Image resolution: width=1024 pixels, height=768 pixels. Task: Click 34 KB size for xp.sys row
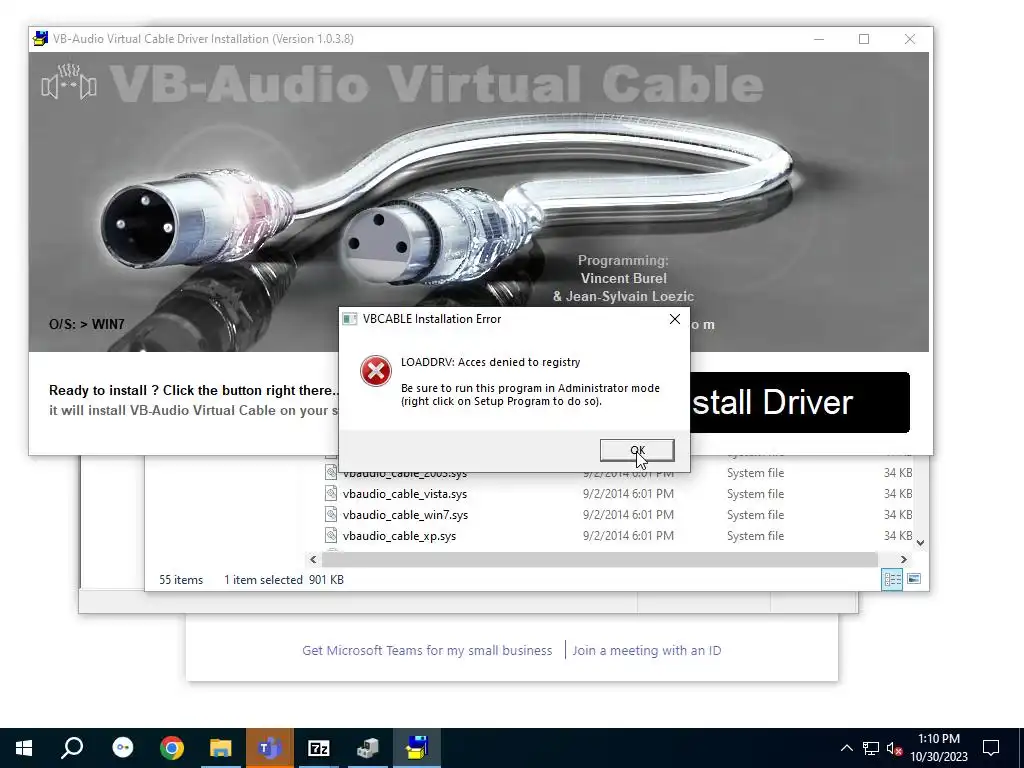tap(898, 536)
